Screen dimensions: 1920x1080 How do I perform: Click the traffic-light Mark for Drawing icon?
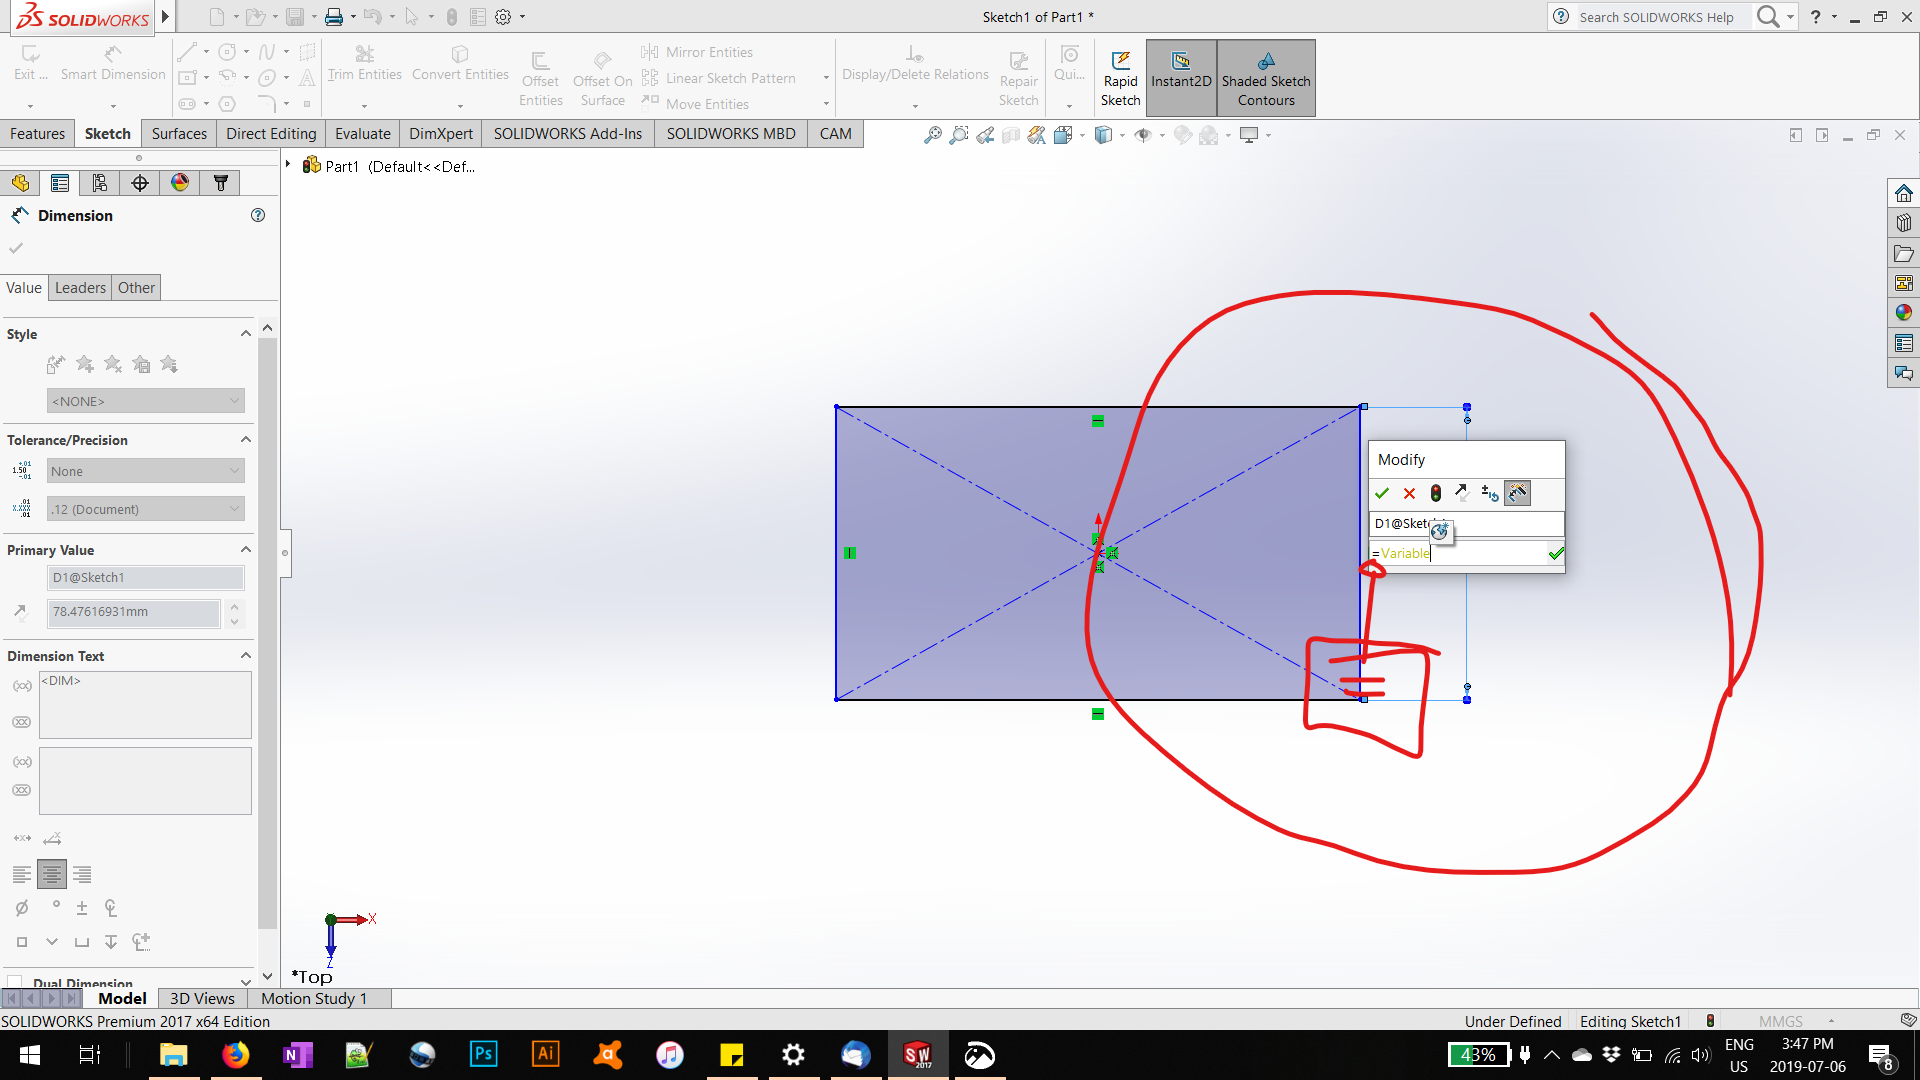1435,493
